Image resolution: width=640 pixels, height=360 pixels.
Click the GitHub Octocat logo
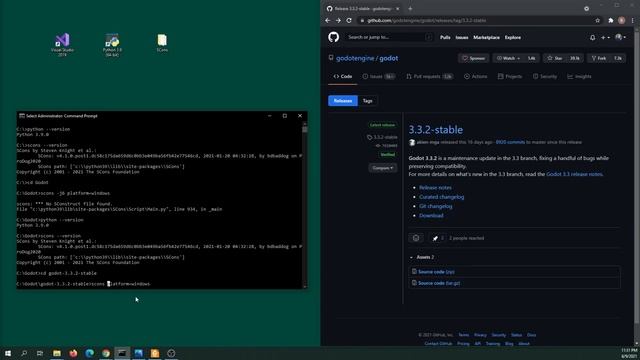333,37
